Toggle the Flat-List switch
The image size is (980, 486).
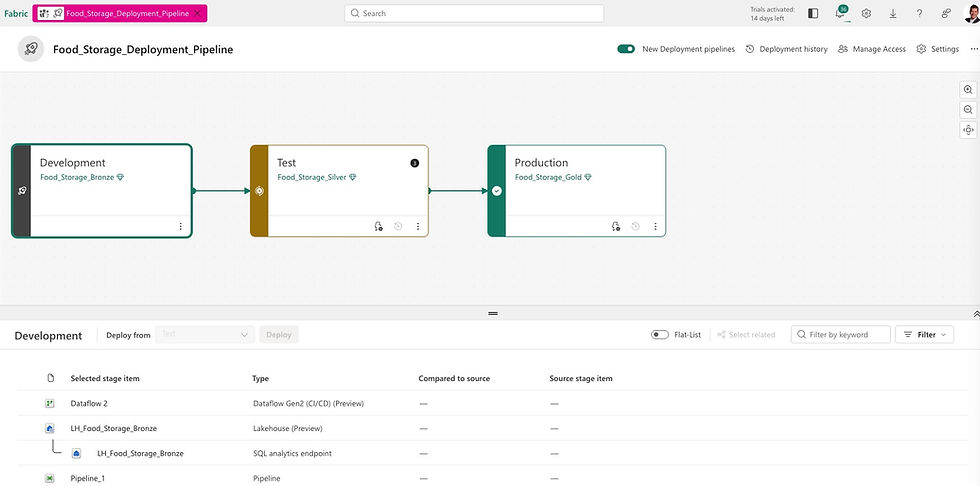pyautogui.click(x=660, y=335)
